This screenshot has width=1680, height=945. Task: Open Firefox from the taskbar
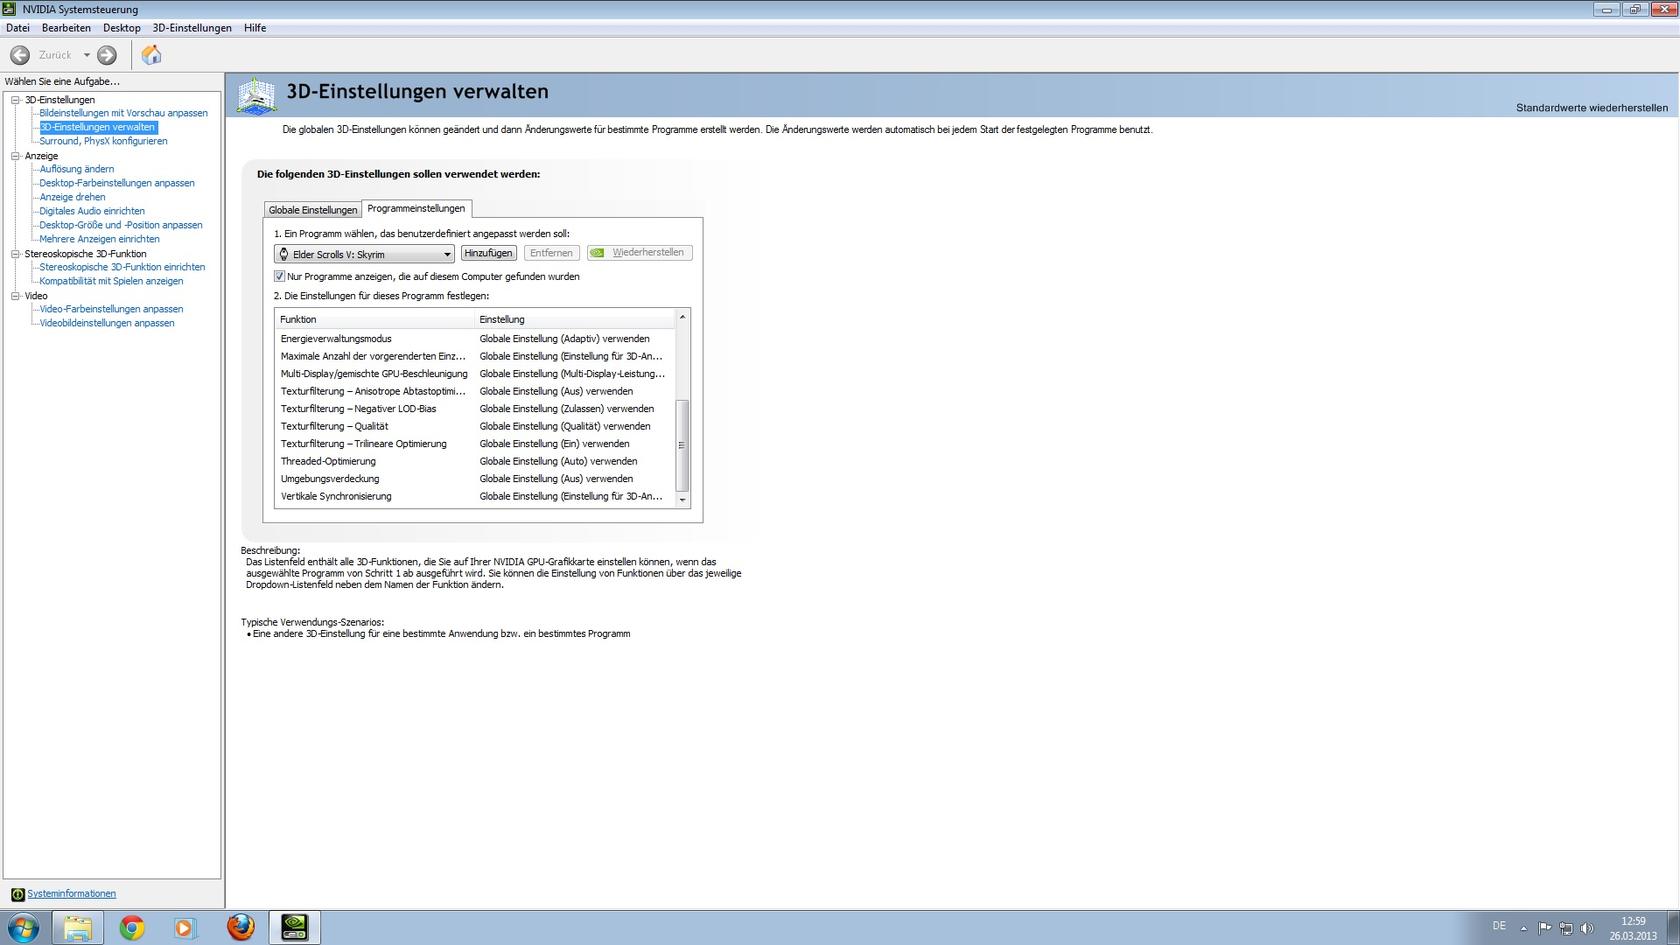[x=240, y=927]
